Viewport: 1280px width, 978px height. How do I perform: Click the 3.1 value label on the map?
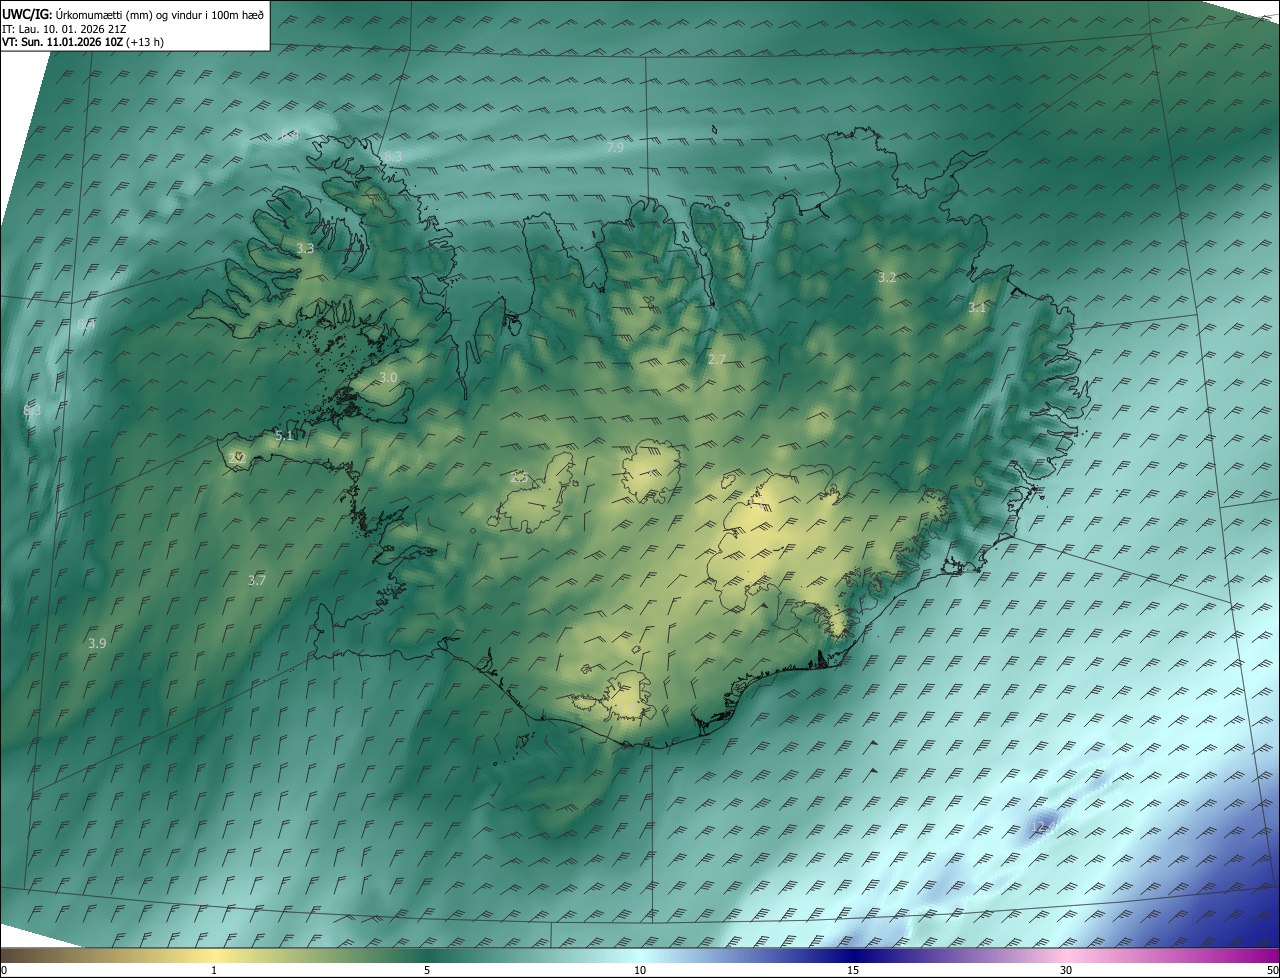coord(977,308)
